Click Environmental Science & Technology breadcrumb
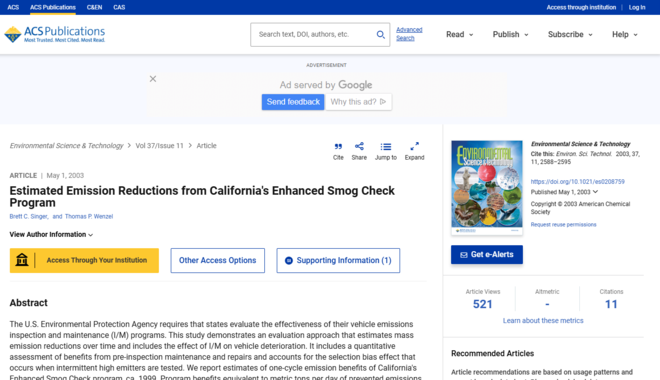This screenshot has height=380, width=660. point(67,146)
